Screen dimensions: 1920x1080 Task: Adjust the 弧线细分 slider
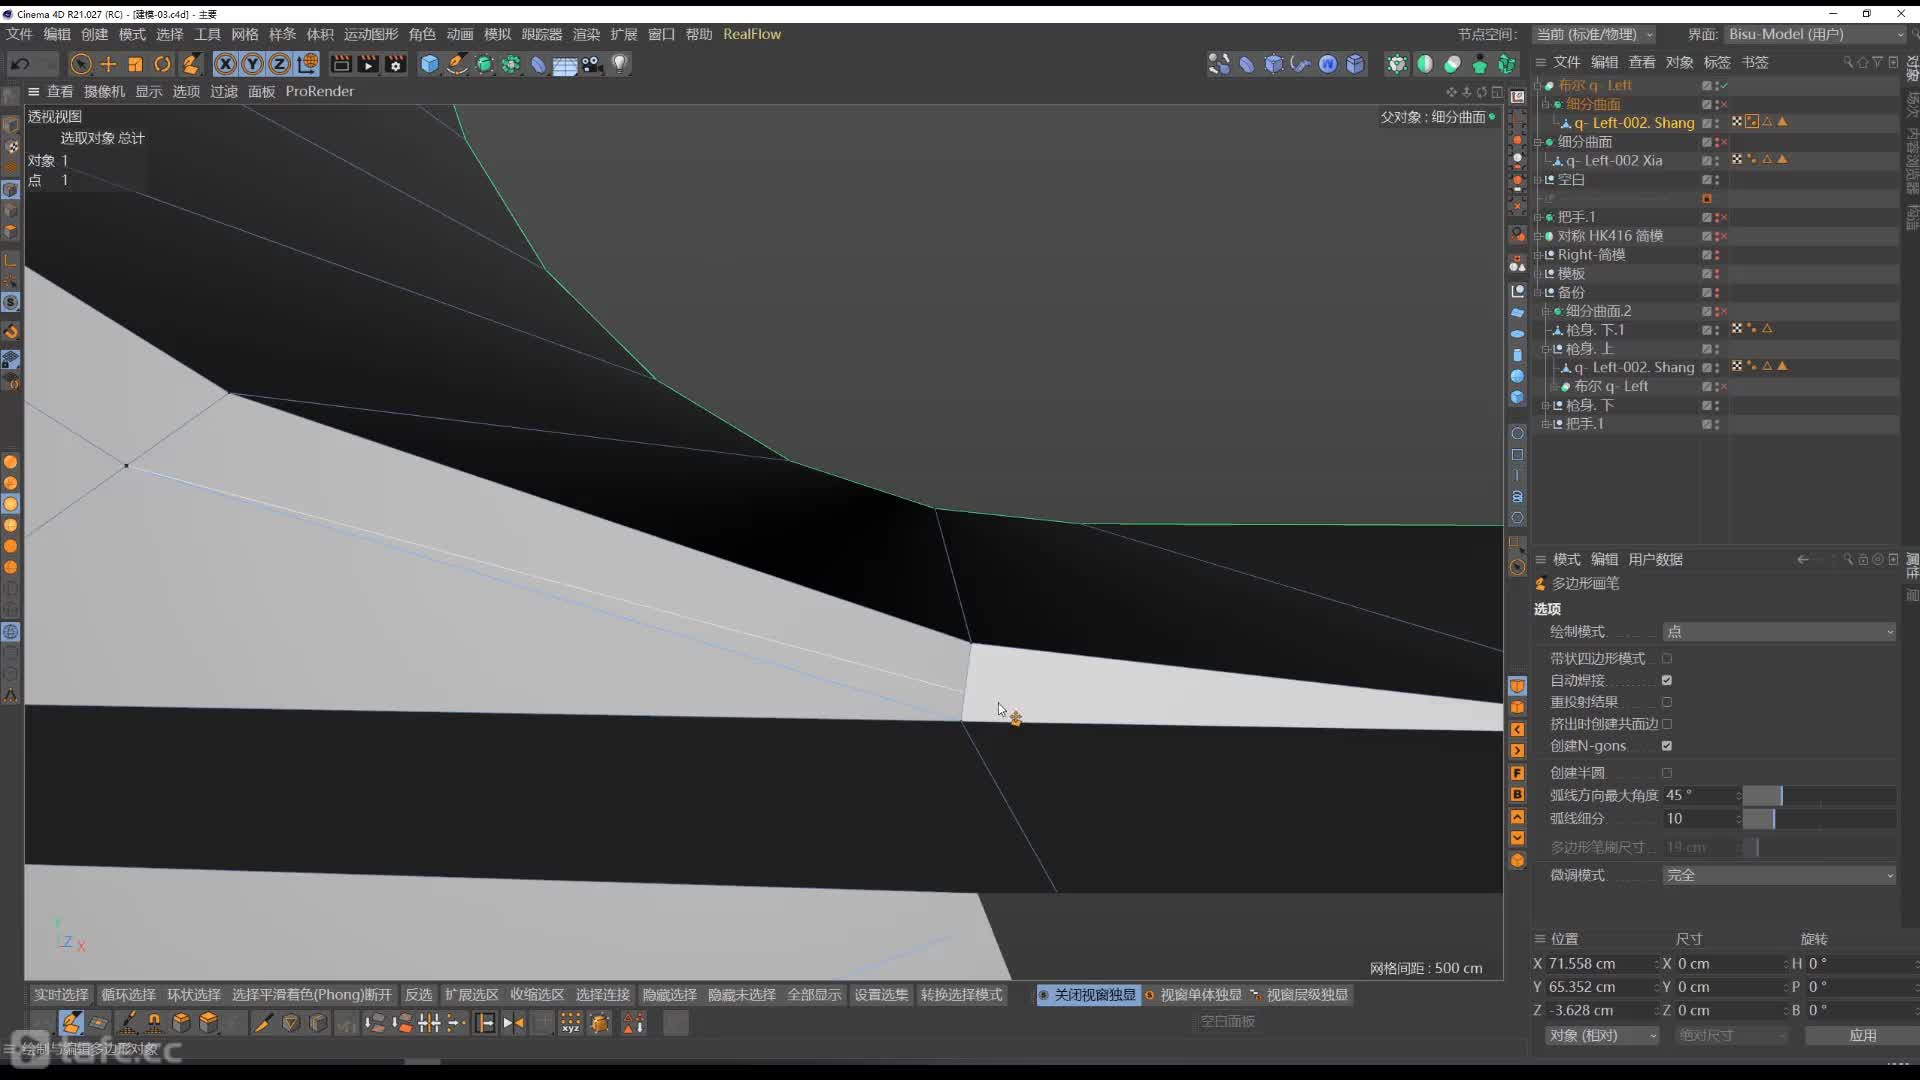(1819, 819)
